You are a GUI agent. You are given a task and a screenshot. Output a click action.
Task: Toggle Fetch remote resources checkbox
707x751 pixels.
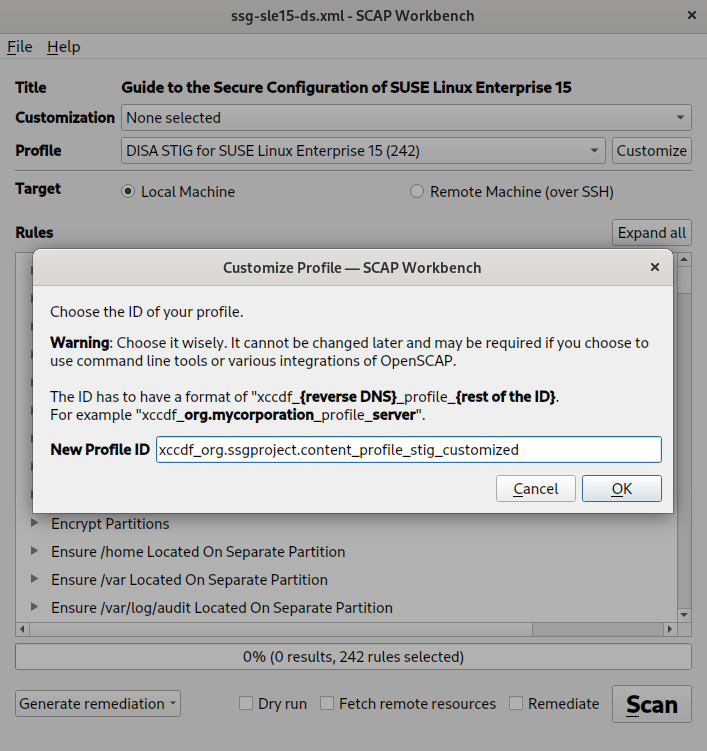(x=327, y=703)
